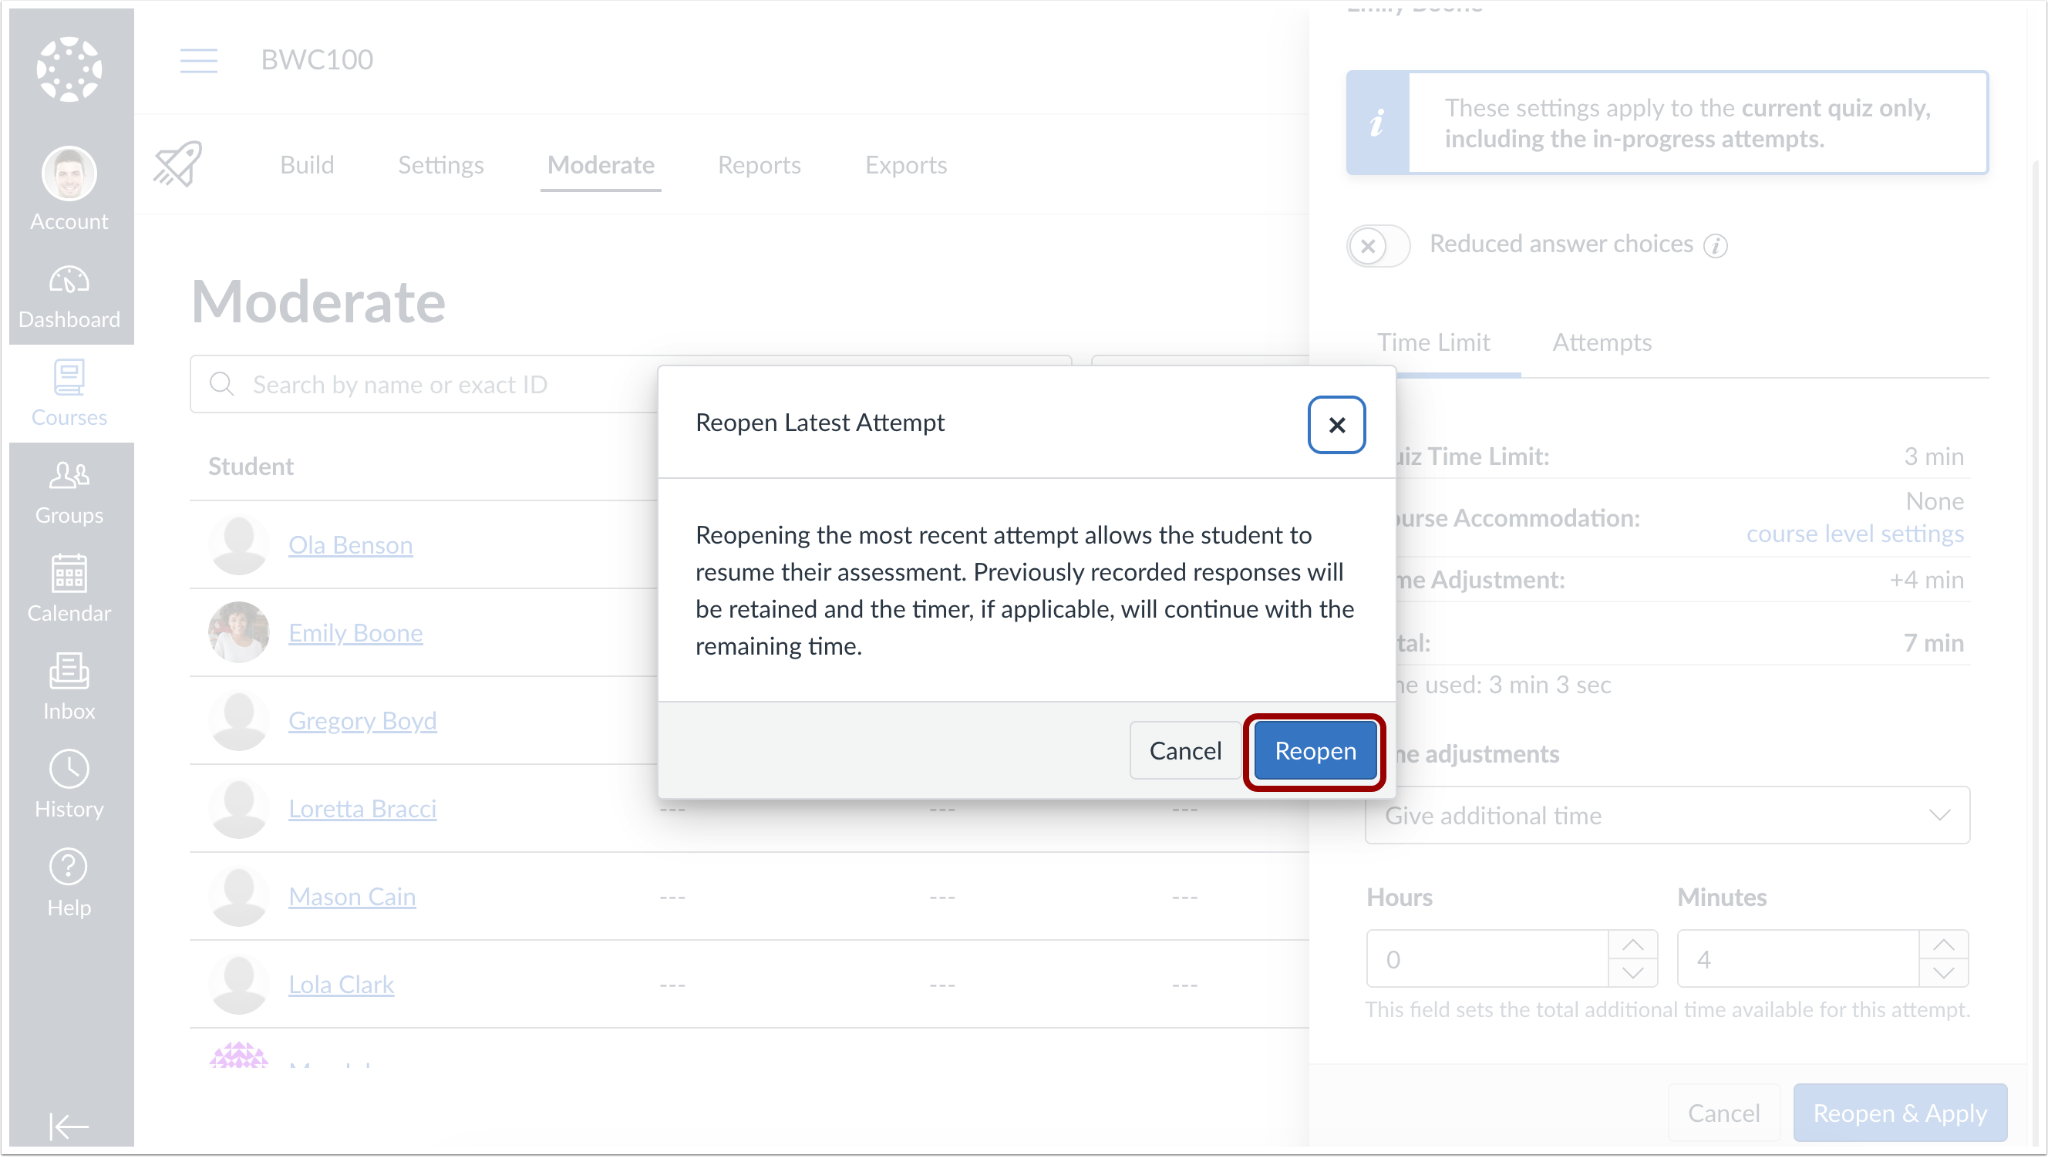The height and width of the screenshot is (1157, 2048).
Task: Click the info icon beside Reduced answer choices
Action: [x=1716, y=246]
